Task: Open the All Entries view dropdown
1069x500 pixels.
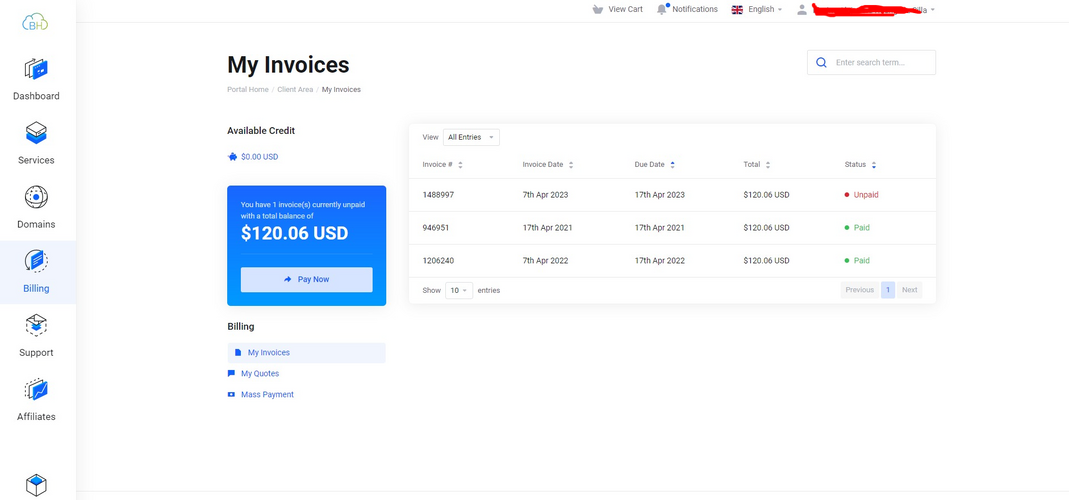Action: (x=471, y=137)
